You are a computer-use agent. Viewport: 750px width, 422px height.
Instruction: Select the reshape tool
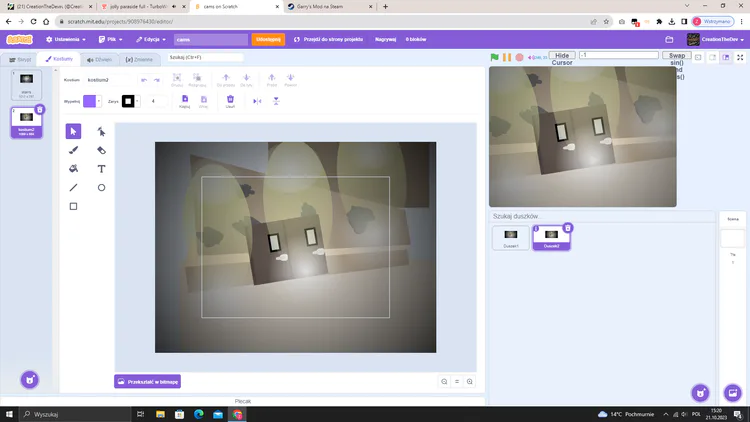point(101,131)
